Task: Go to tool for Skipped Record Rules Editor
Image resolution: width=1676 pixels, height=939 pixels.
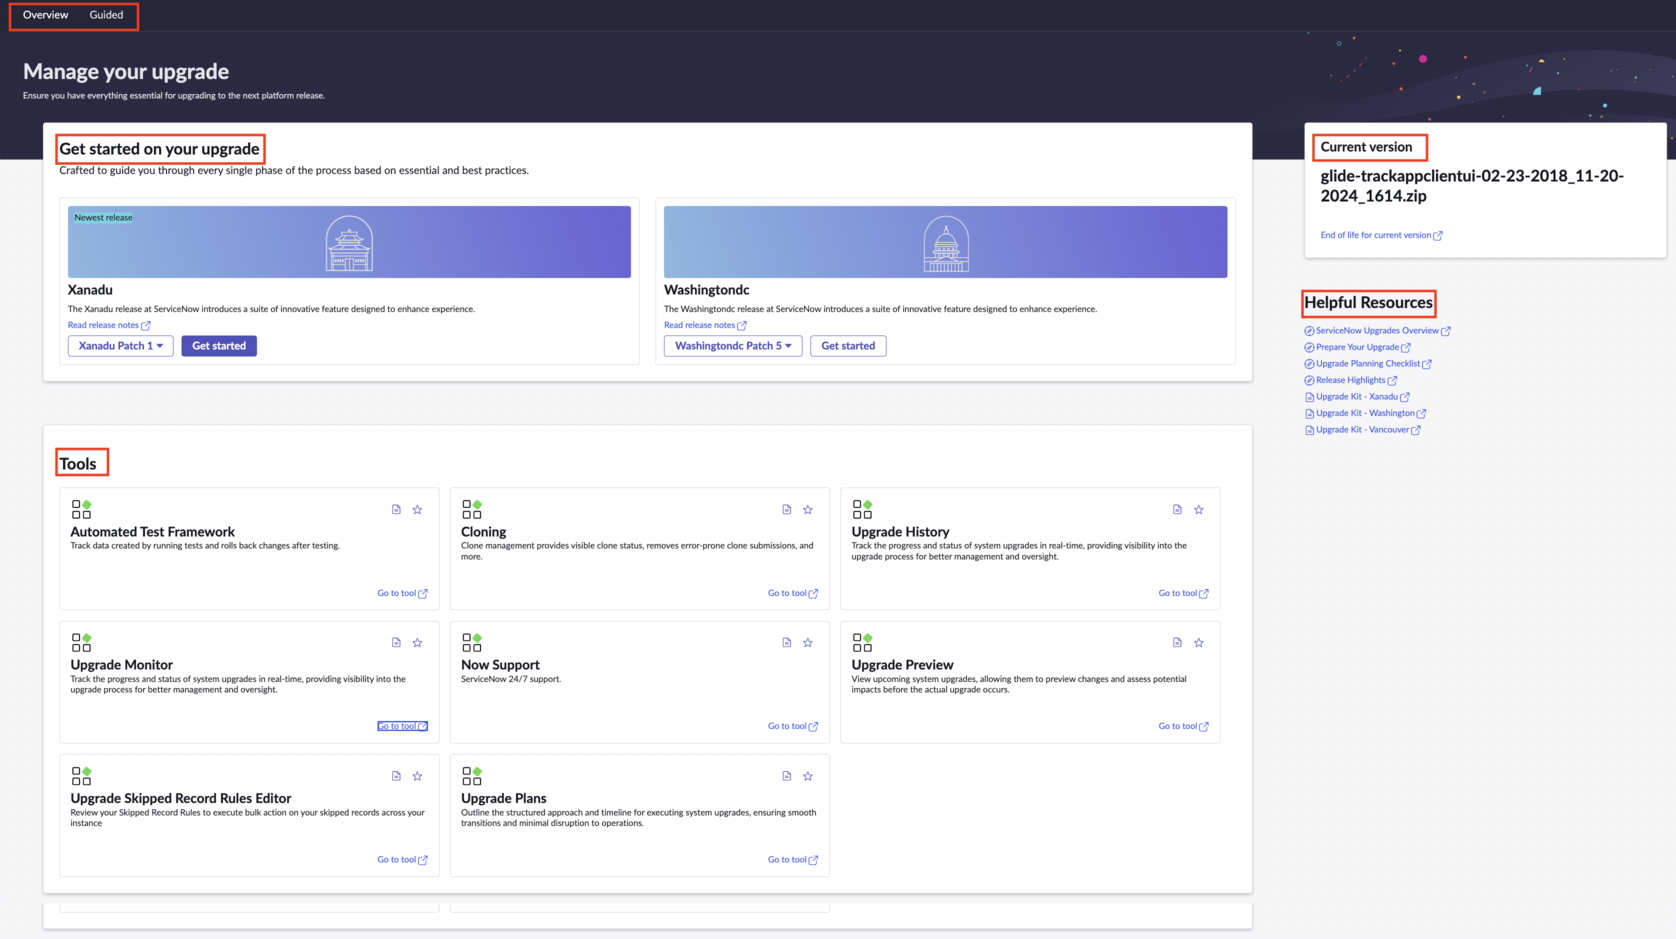Action: click(x=402, y=860)
